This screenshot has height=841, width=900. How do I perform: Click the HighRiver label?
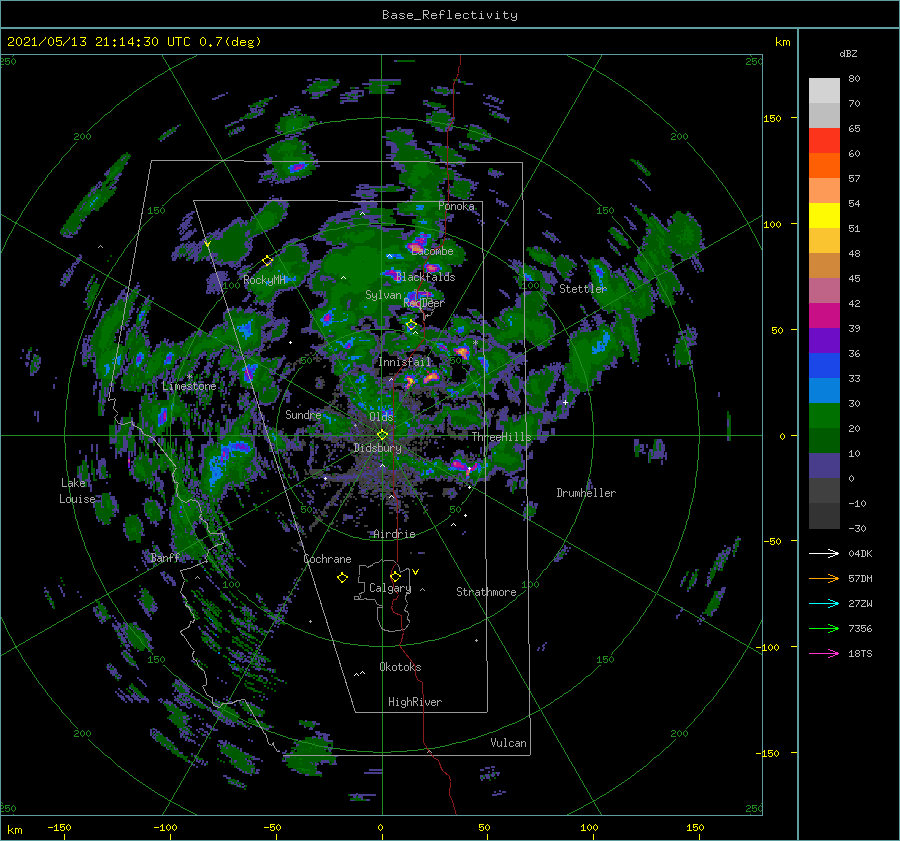point(415,702)
